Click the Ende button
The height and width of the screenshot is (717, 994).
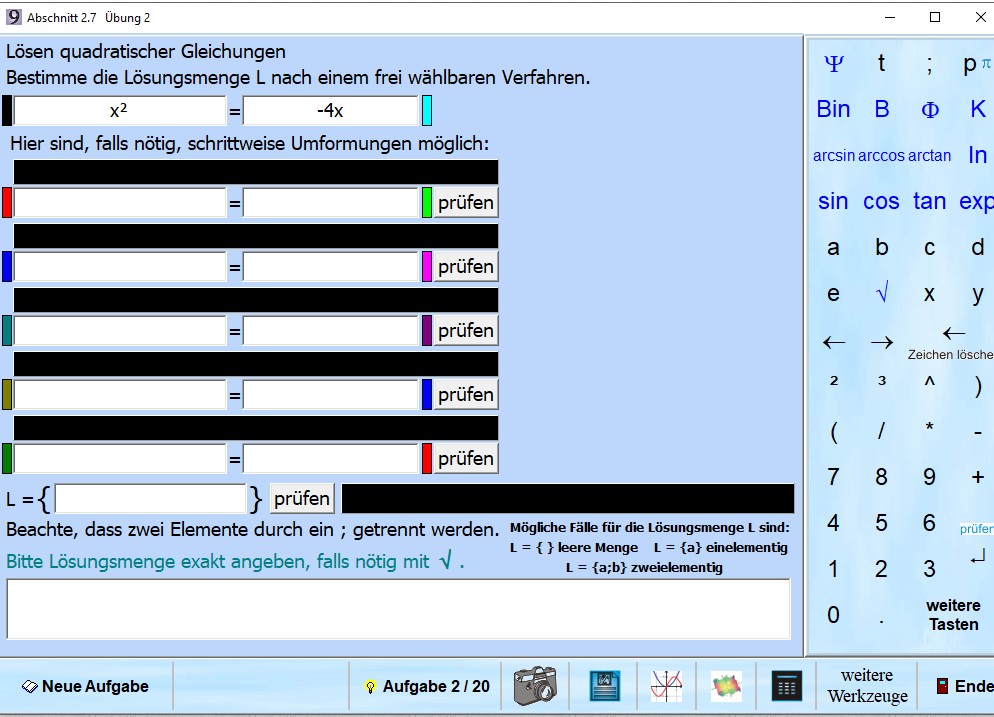click(965, 686)
